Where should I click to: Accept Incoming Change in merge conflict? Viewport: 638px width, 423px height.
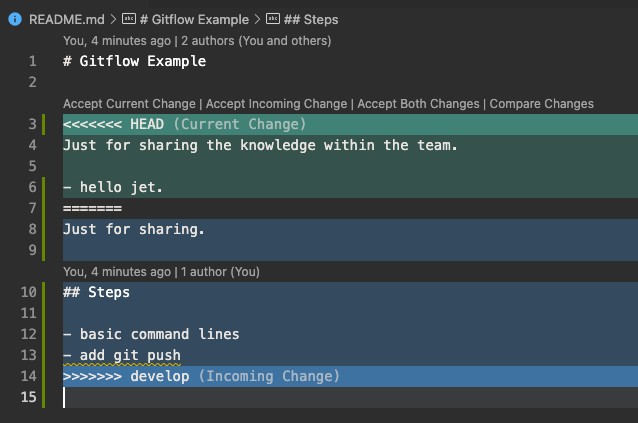(277, 104)
